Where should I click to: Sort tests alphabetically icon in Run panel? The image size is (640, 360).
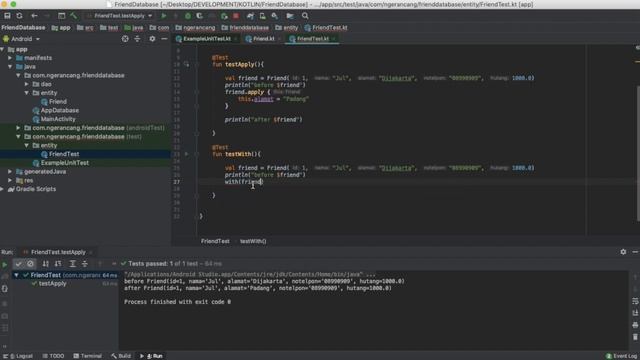pyautogui.click(x=46, y=264)
